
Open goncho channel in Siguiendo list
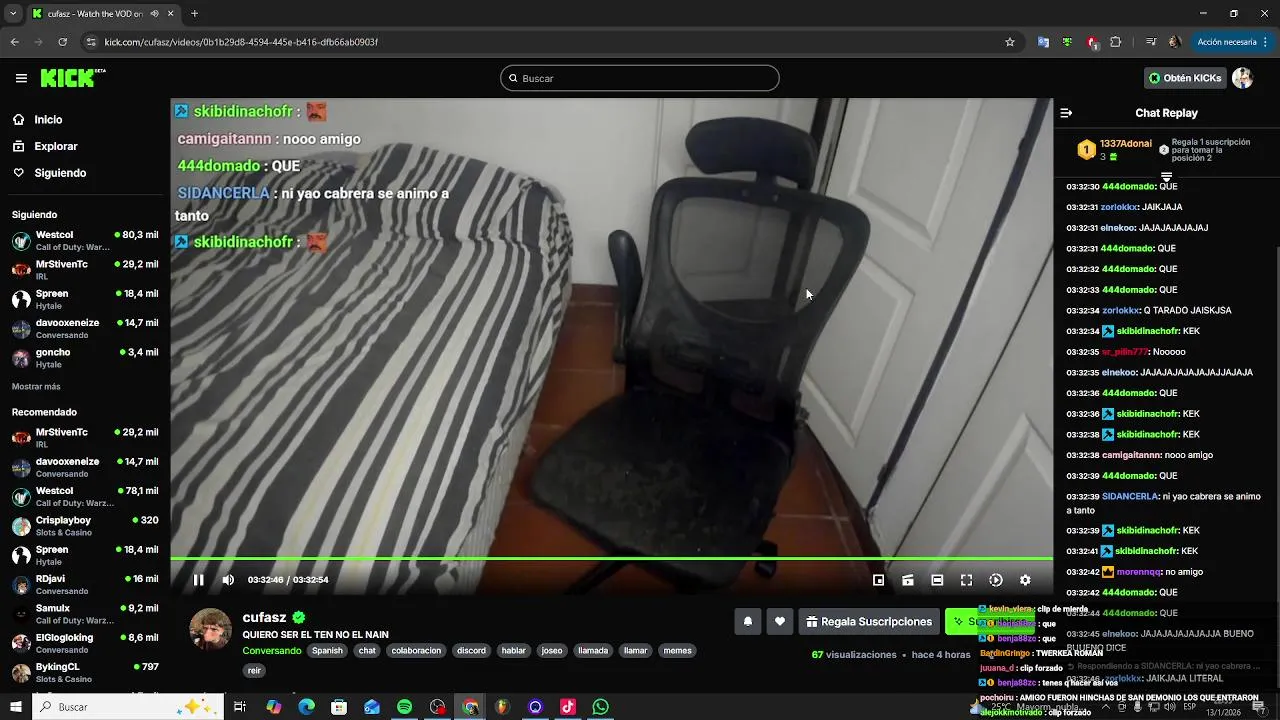point(85,358)
